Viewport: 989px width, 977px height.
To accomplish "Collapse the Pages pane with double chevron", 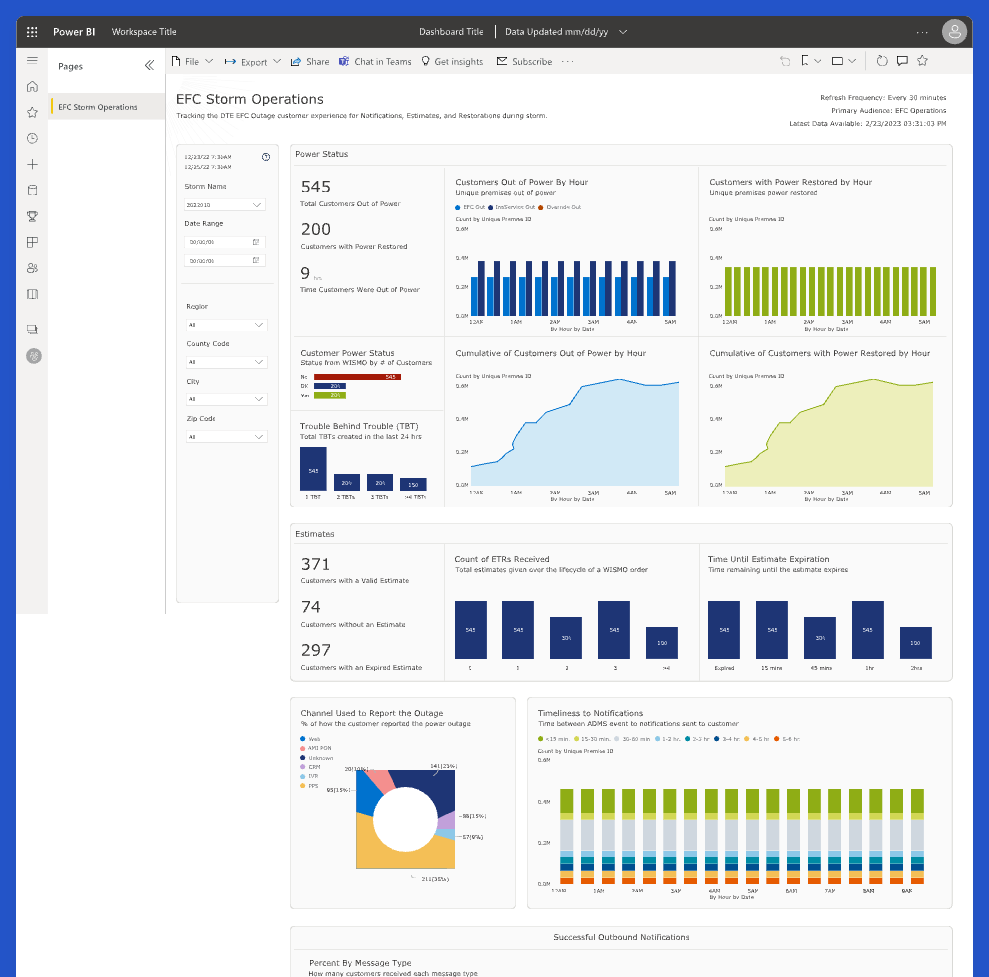I will [149, 65].
